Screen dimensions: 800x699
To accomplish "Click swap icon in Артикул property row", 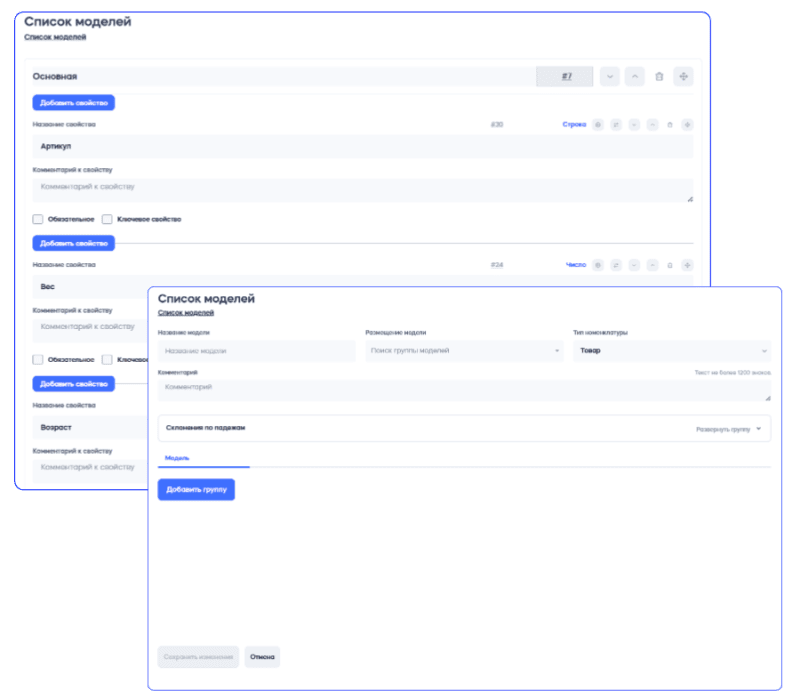I will point(616,125).
